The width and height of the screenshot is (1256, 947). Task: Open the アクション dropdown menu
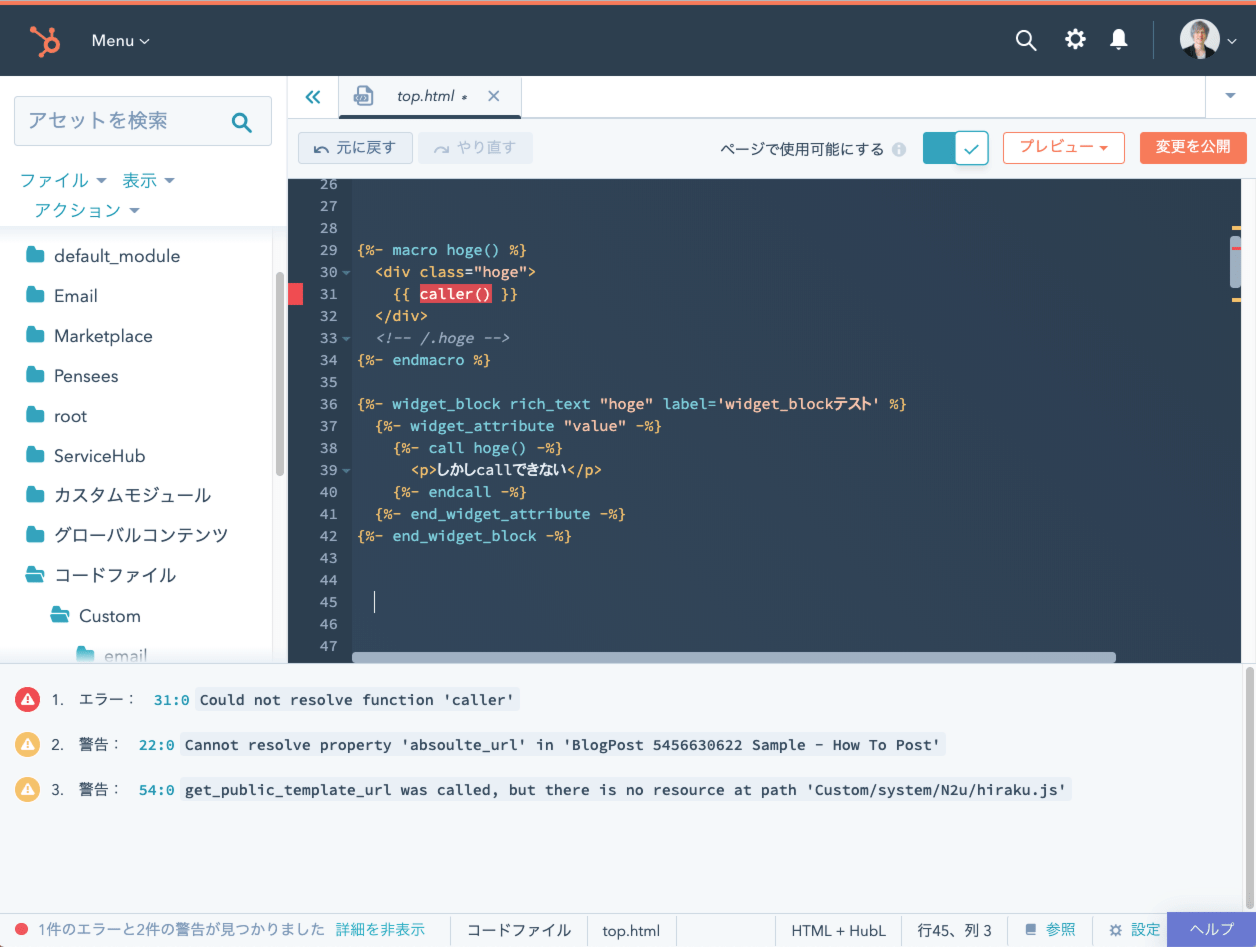(87, 211)
